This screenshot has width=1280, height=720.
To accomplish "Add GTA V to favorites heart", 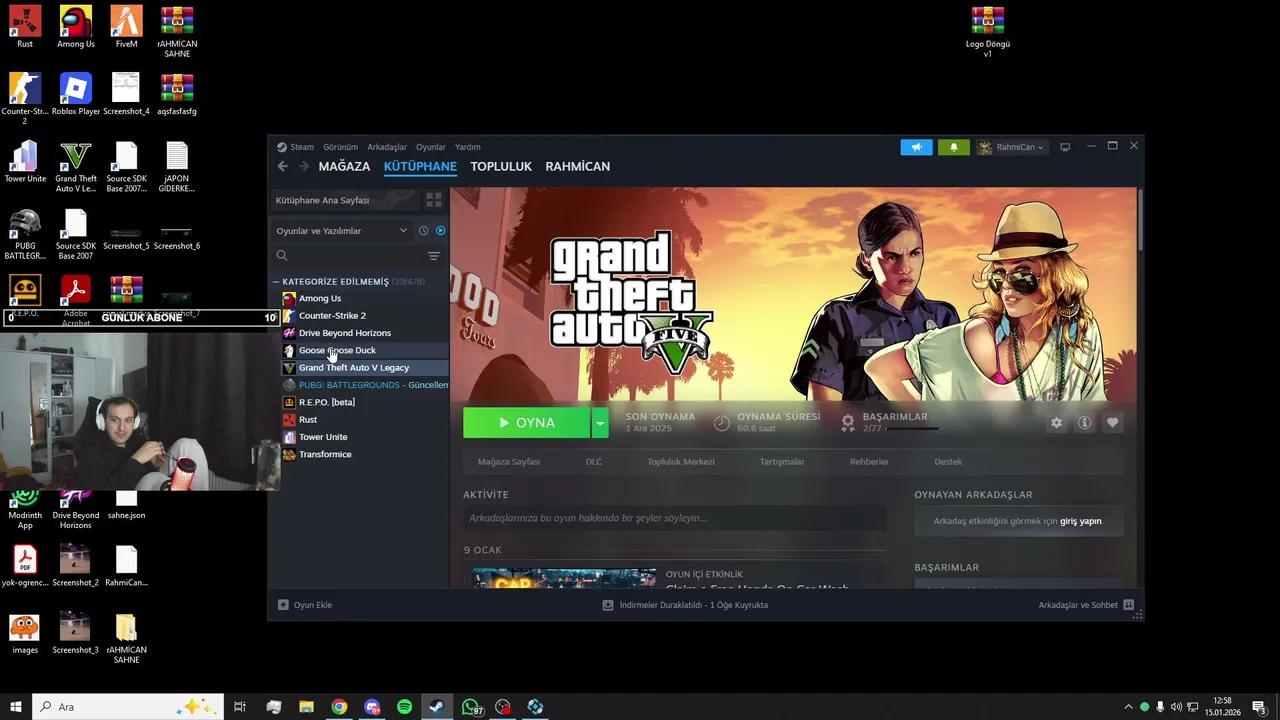I will point(1112,423).
